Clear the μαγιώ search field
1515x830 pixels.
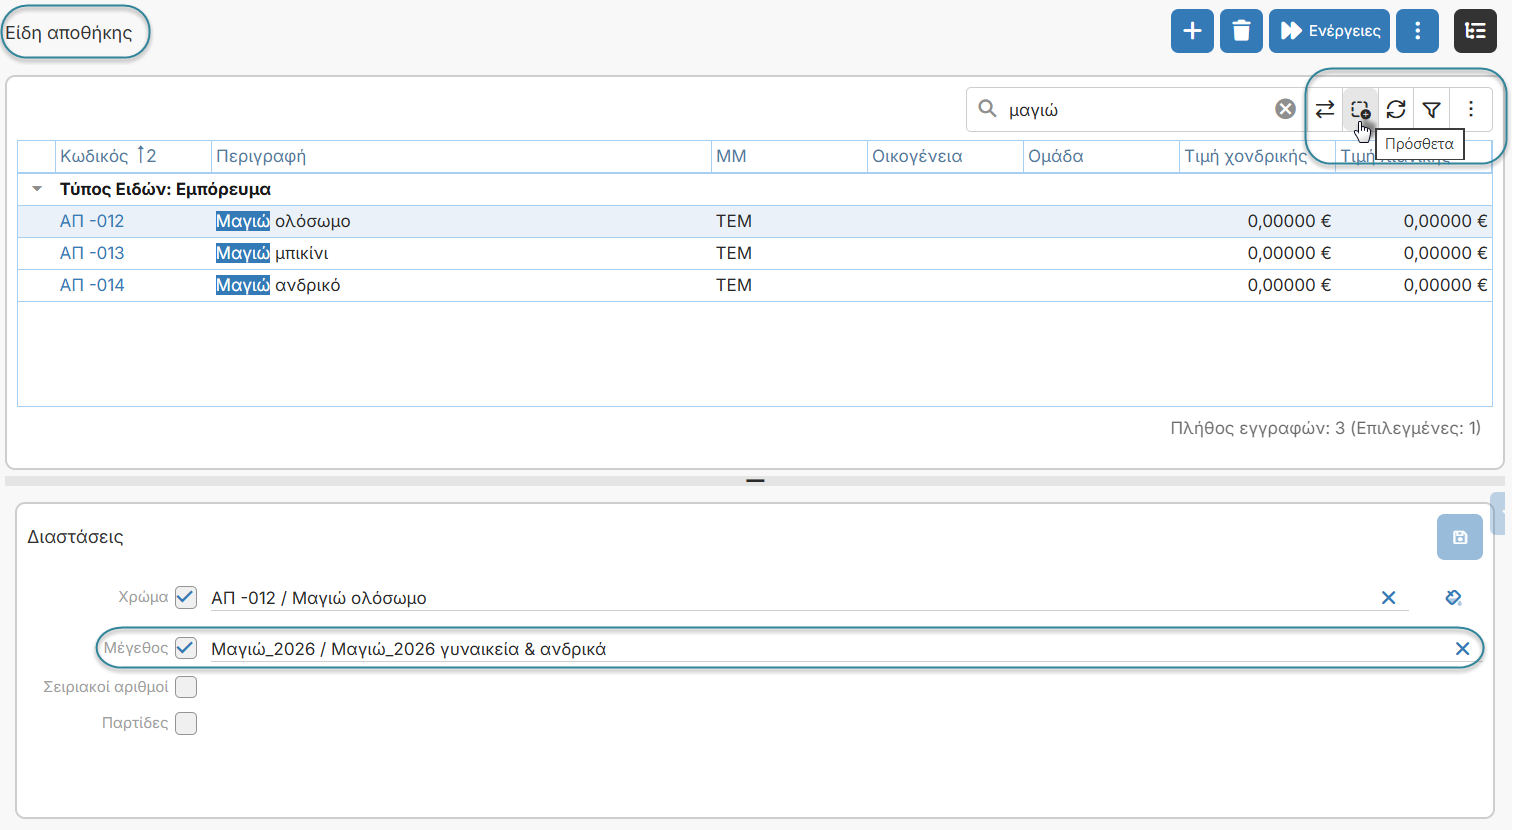1285,109
